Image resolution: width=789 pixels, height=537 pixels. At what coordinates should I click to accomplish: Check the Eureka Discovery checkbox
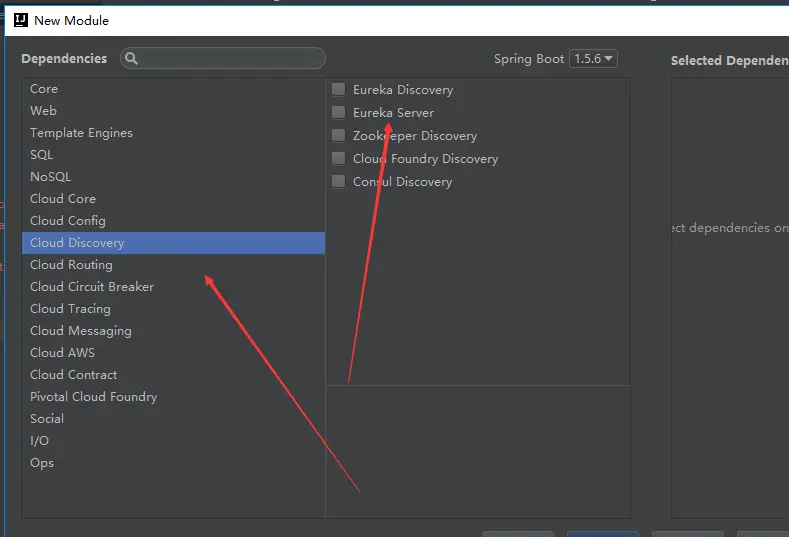[339, 89]
